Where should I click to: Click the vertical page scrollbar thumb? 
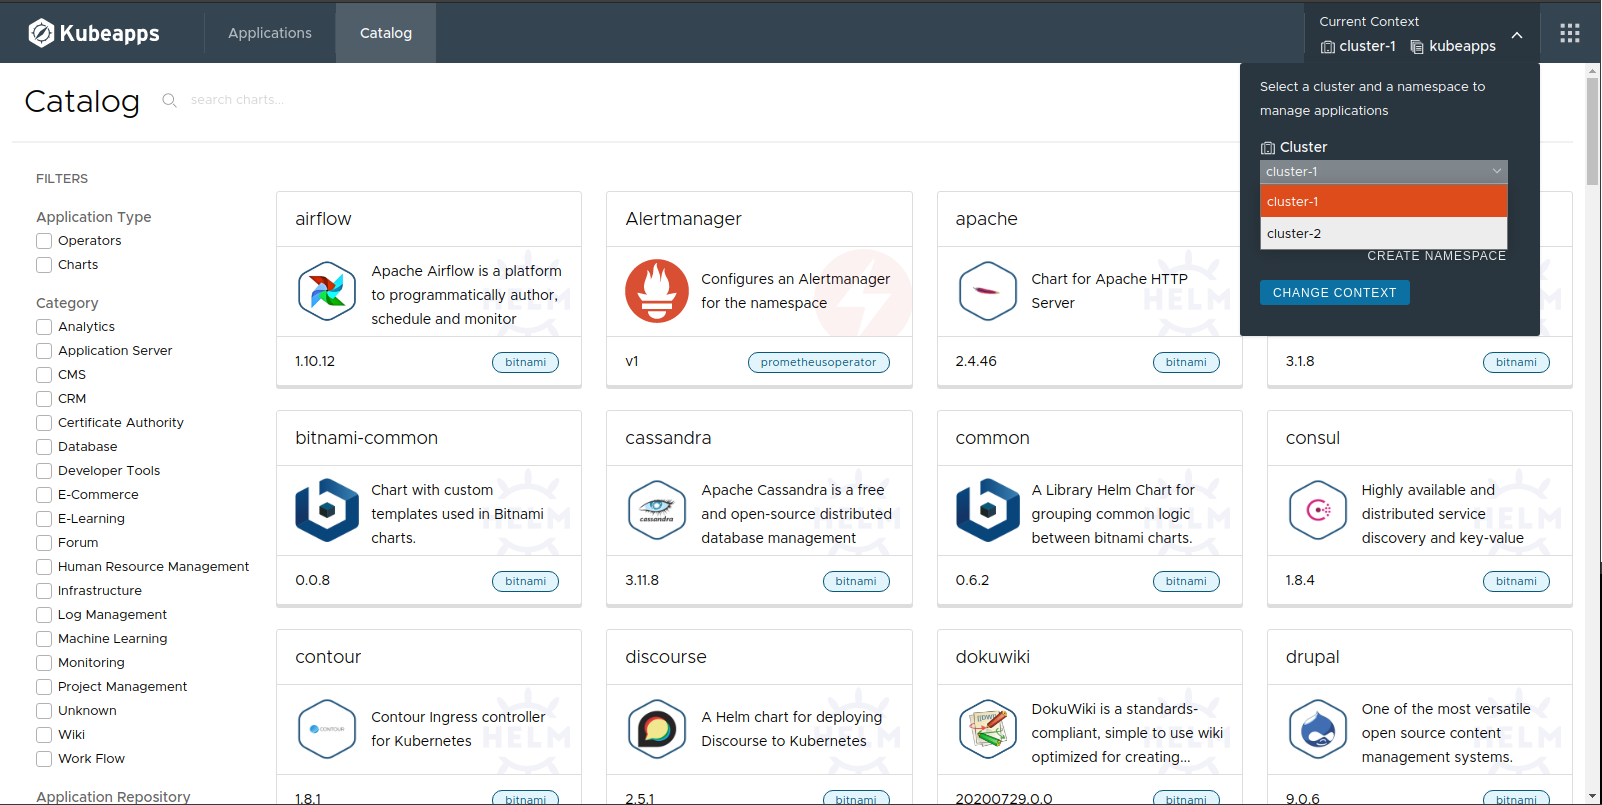(1592, 130)
